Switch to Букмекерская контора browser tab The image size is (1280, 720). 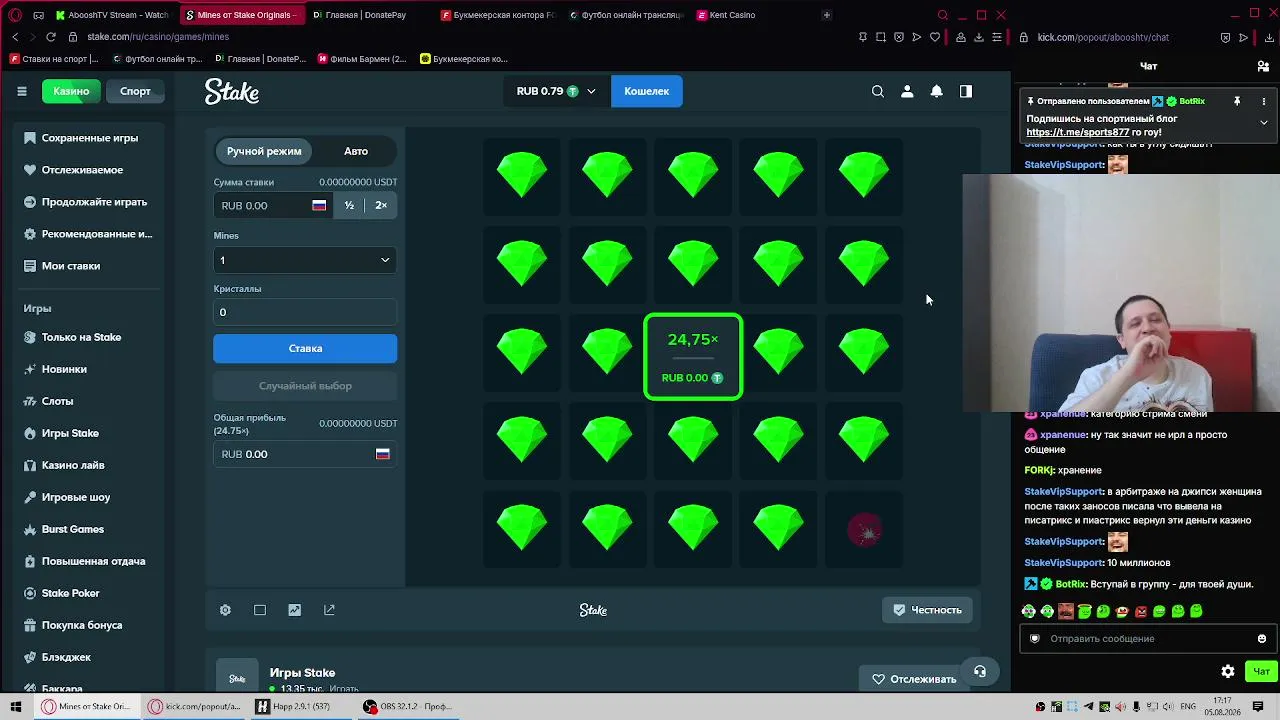pos(498,15)
